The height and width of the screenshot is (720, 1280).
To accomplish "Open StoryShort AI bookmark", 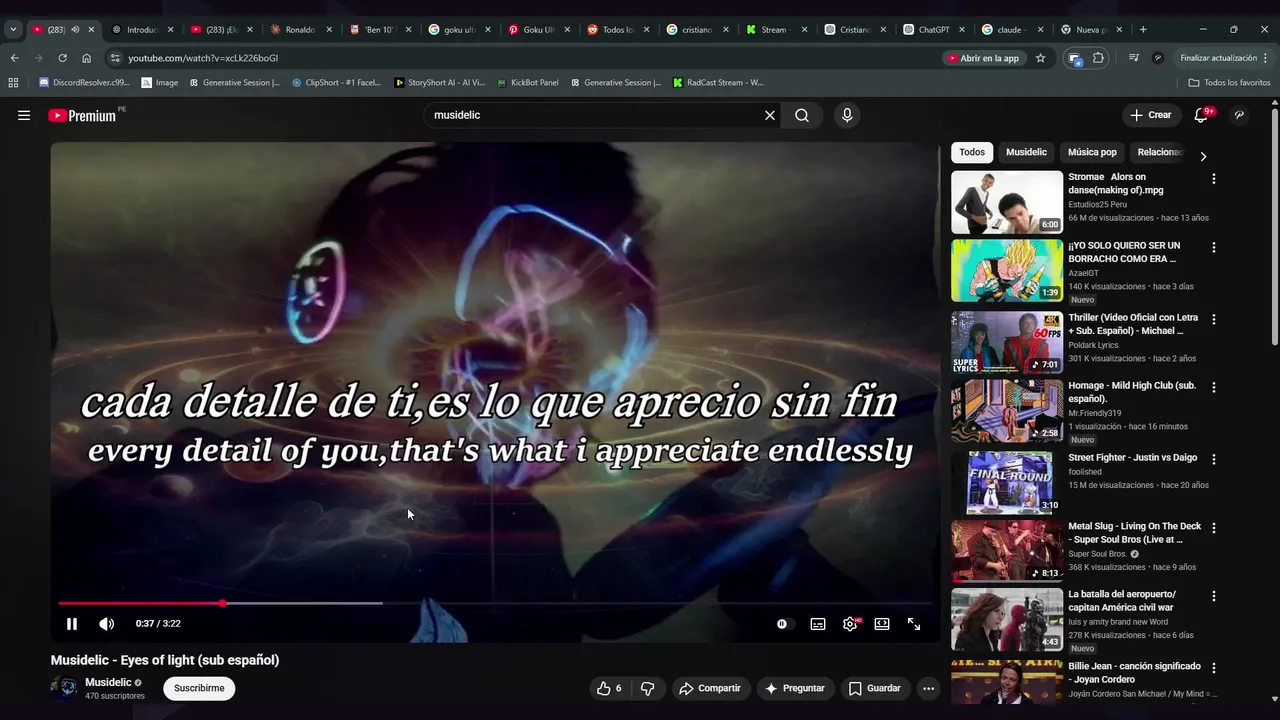I will [439, 82].
